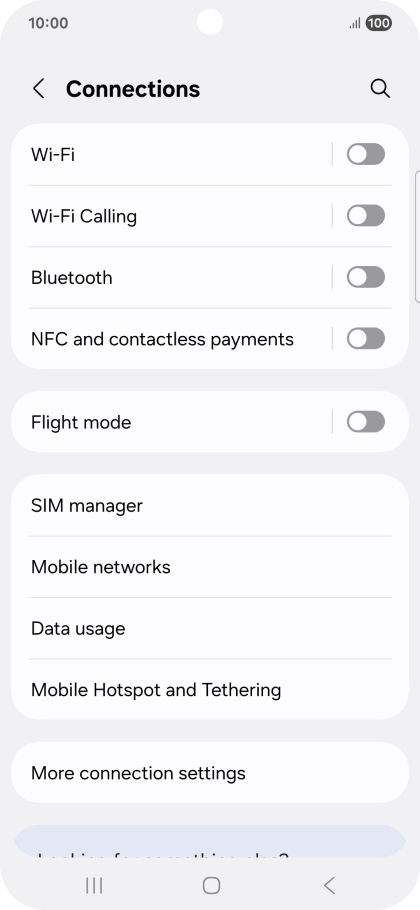
Task: Open Wi-Fi settings label
Action: point(53,155)
